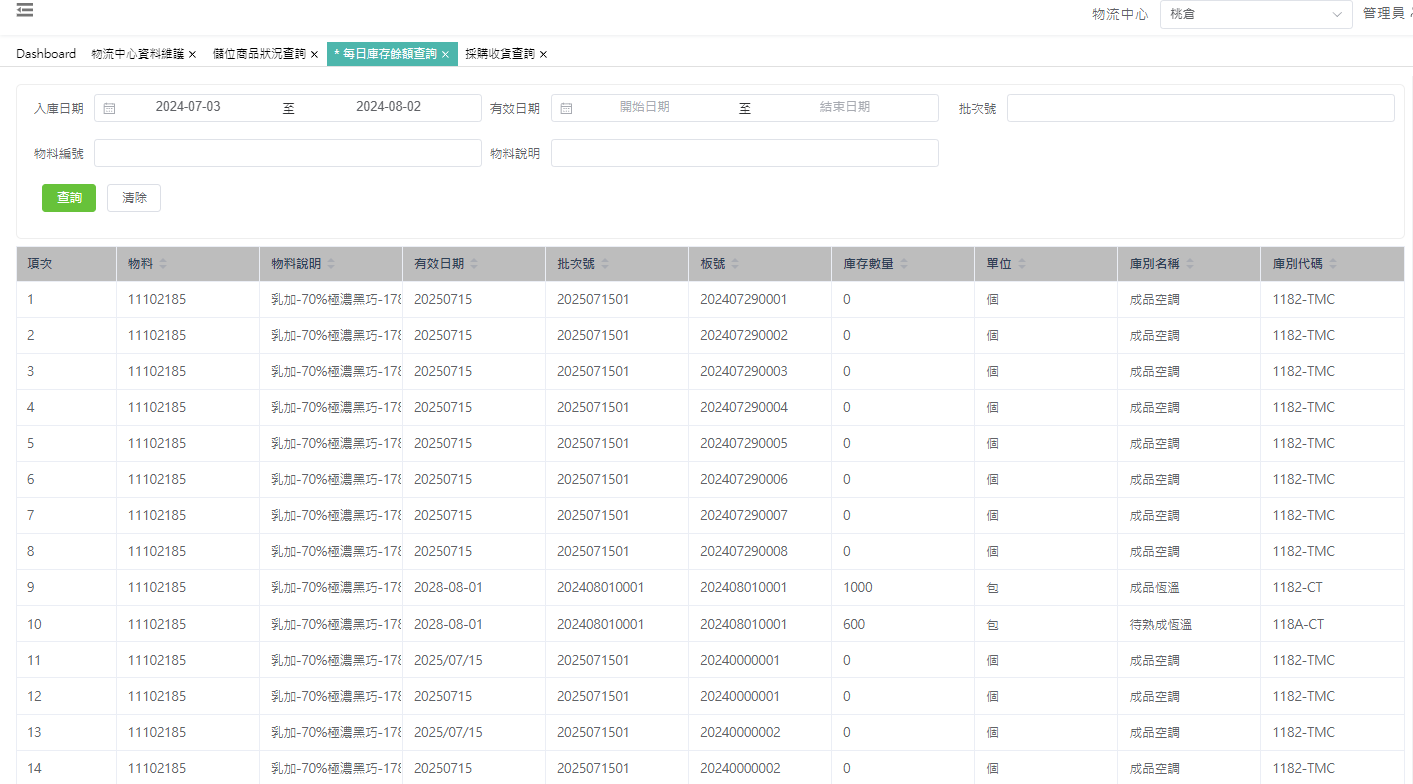Select pallet number 202407290001 cell

(759, 299)
